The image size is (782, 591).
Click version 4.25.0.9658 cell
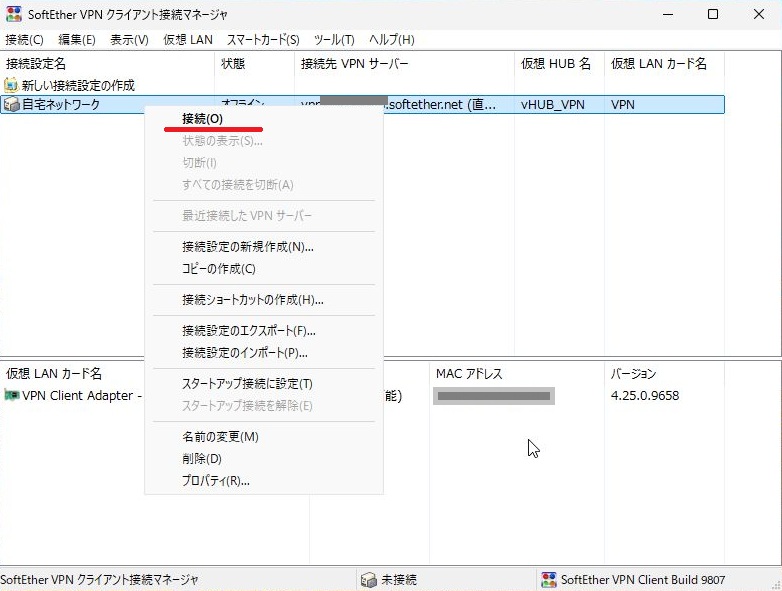(644, 395)
